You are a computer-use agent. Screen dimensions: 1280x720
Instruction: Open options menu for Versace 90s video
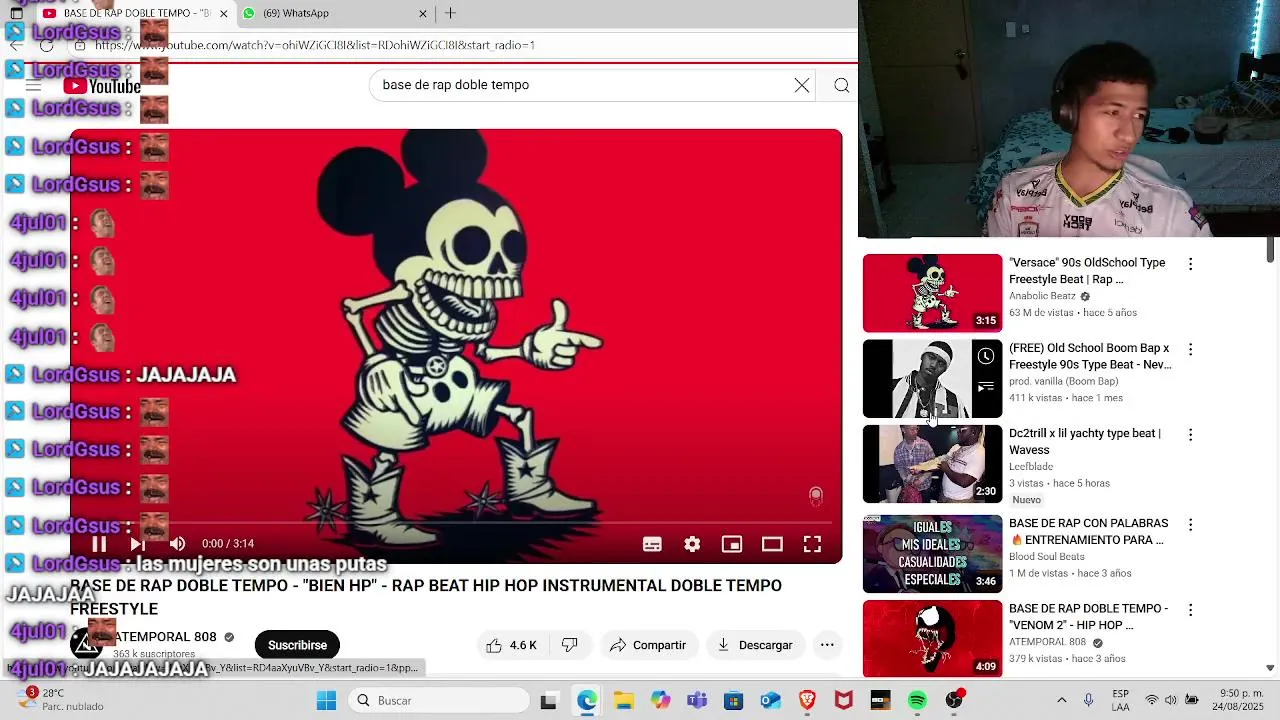(1190, 264)
